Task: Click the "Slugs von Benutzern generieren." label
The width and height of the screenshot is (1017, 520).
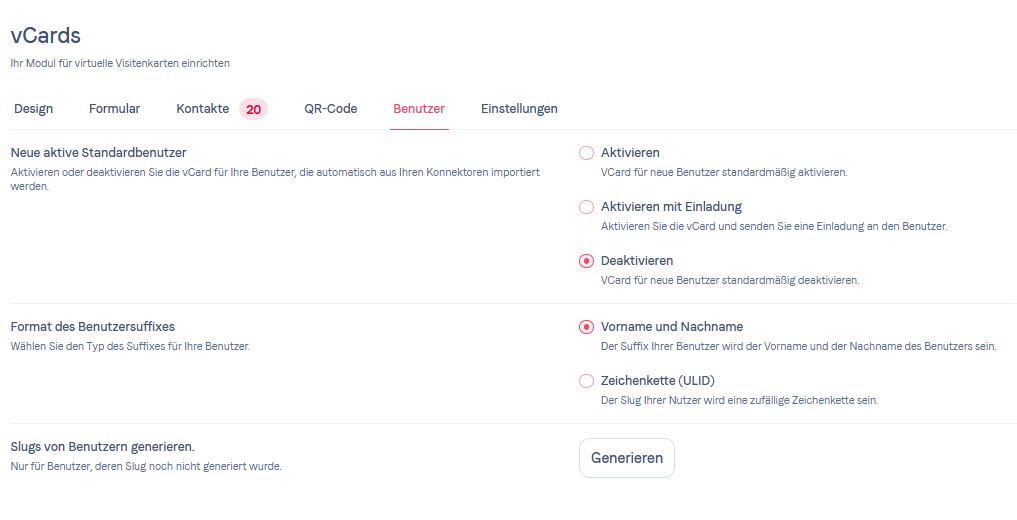Action: [102, 447]
